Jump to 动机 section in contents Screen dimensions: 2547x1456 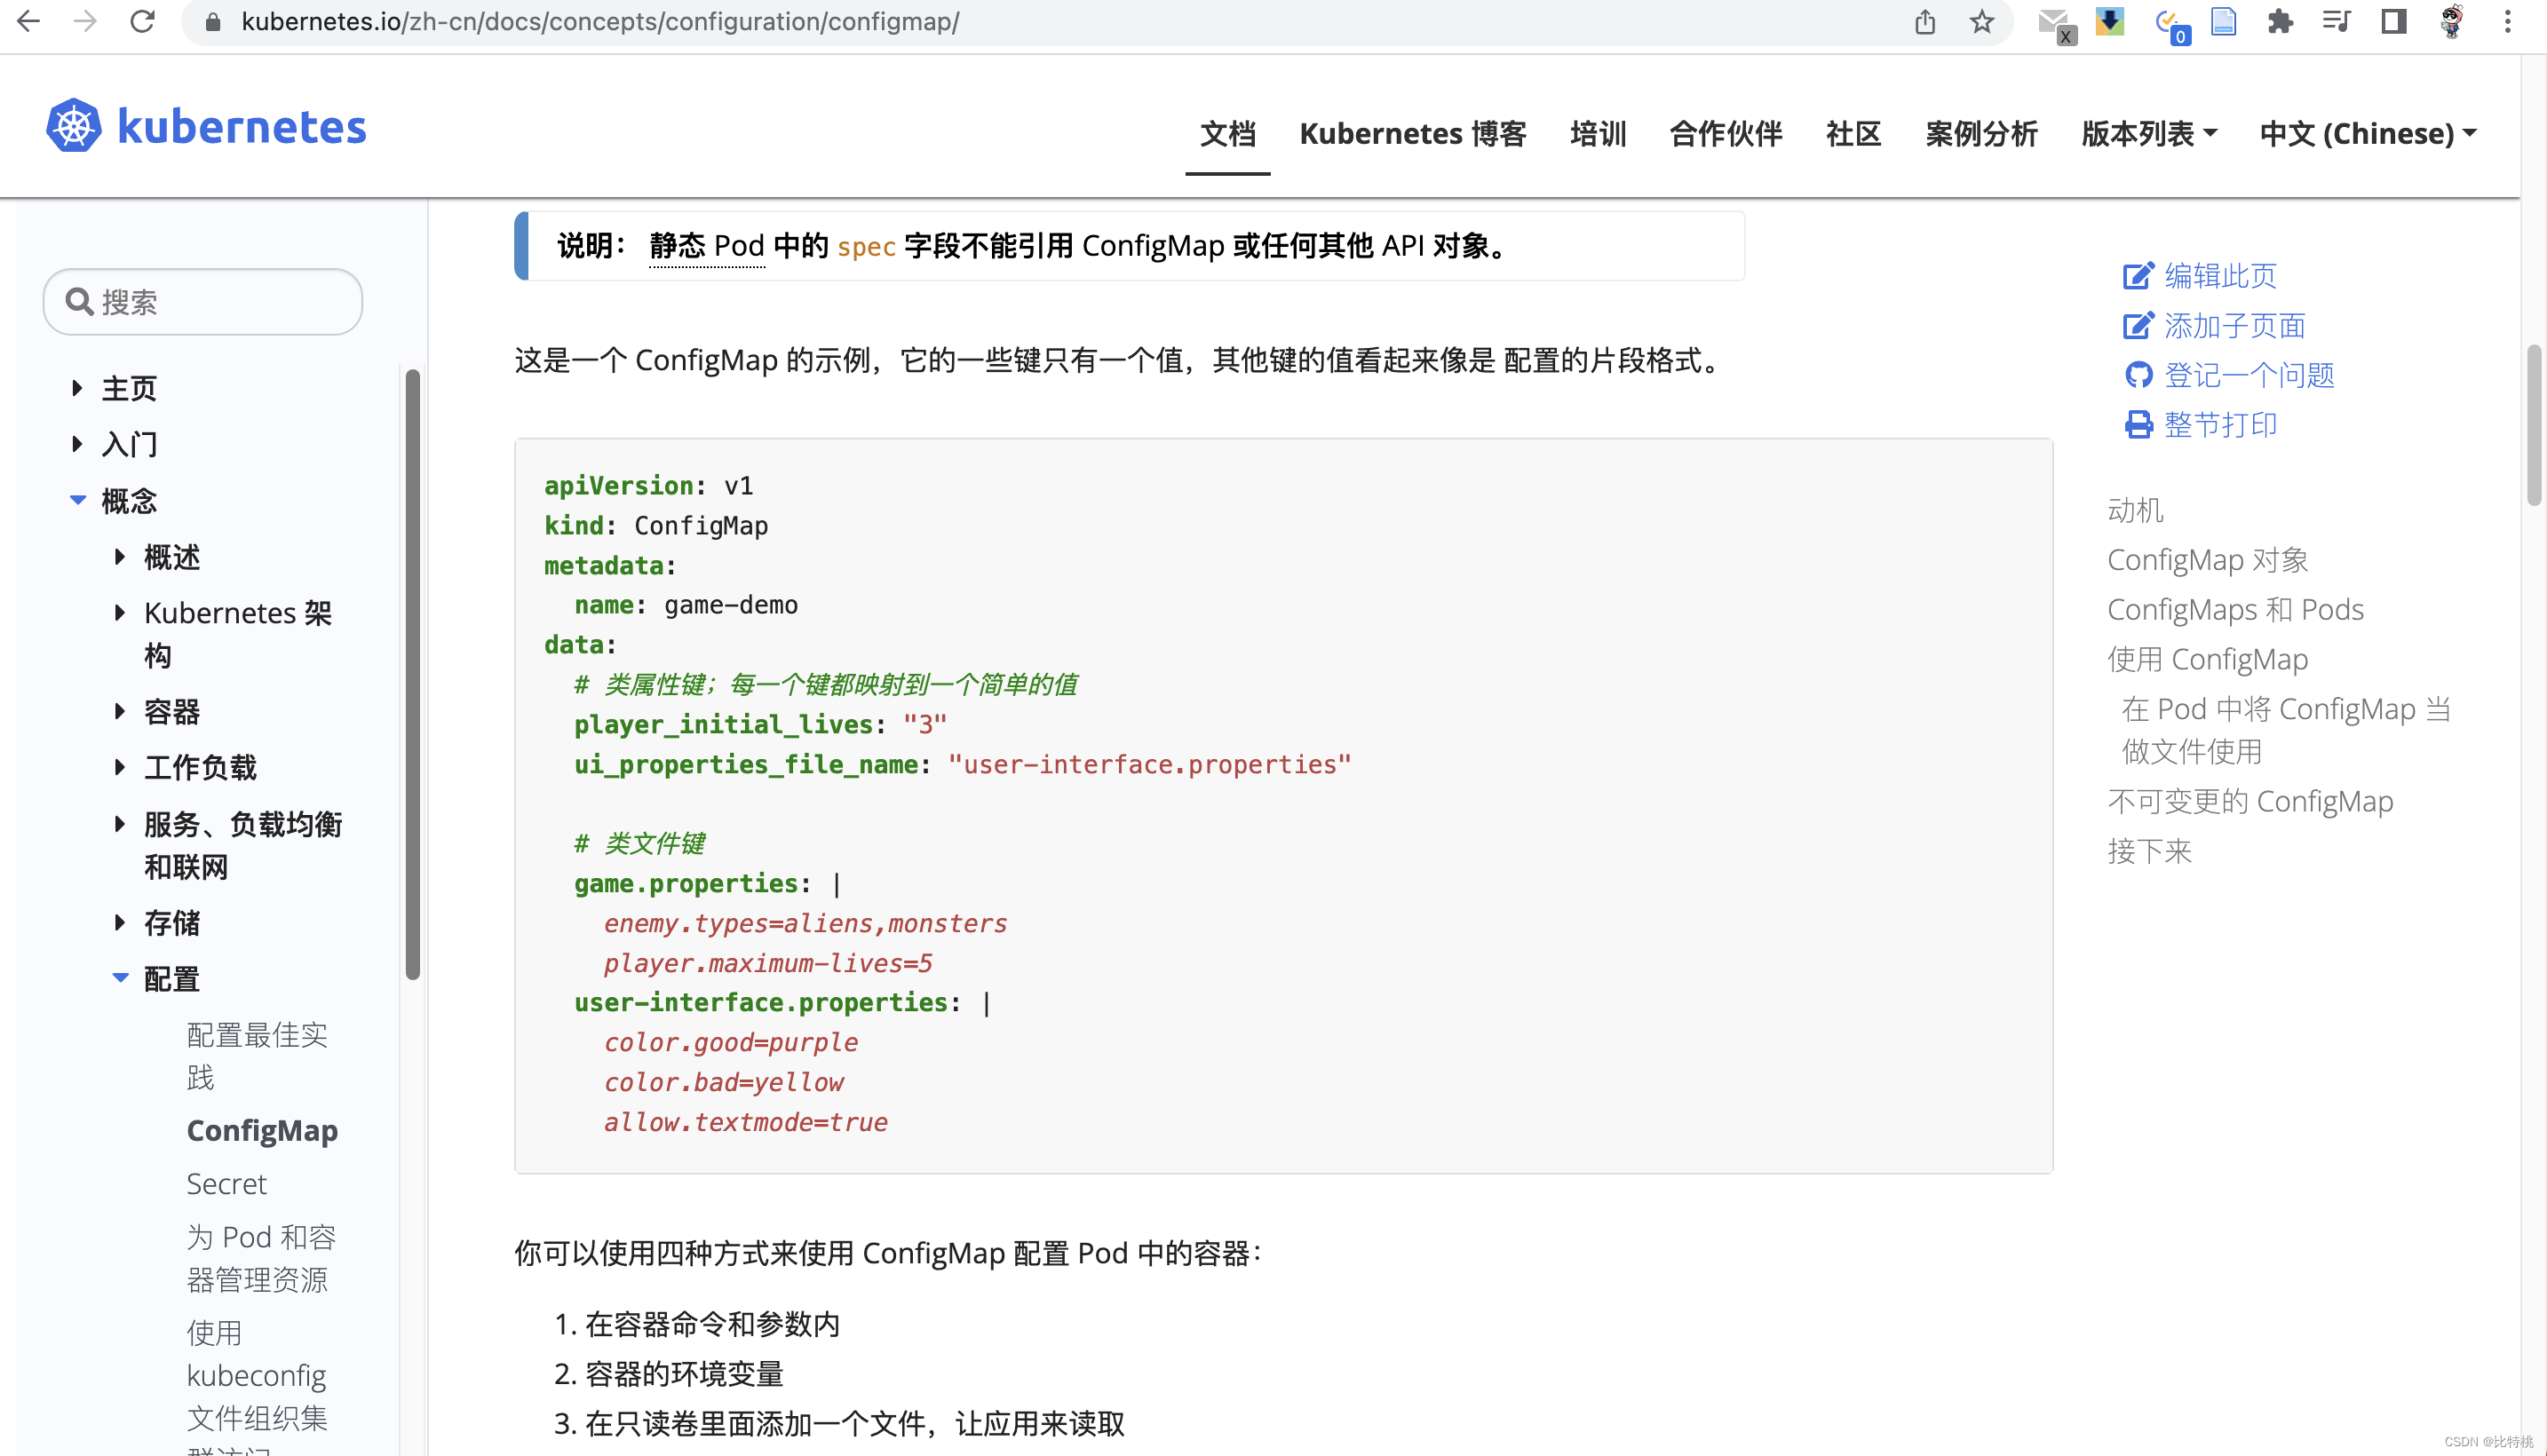2135,510
